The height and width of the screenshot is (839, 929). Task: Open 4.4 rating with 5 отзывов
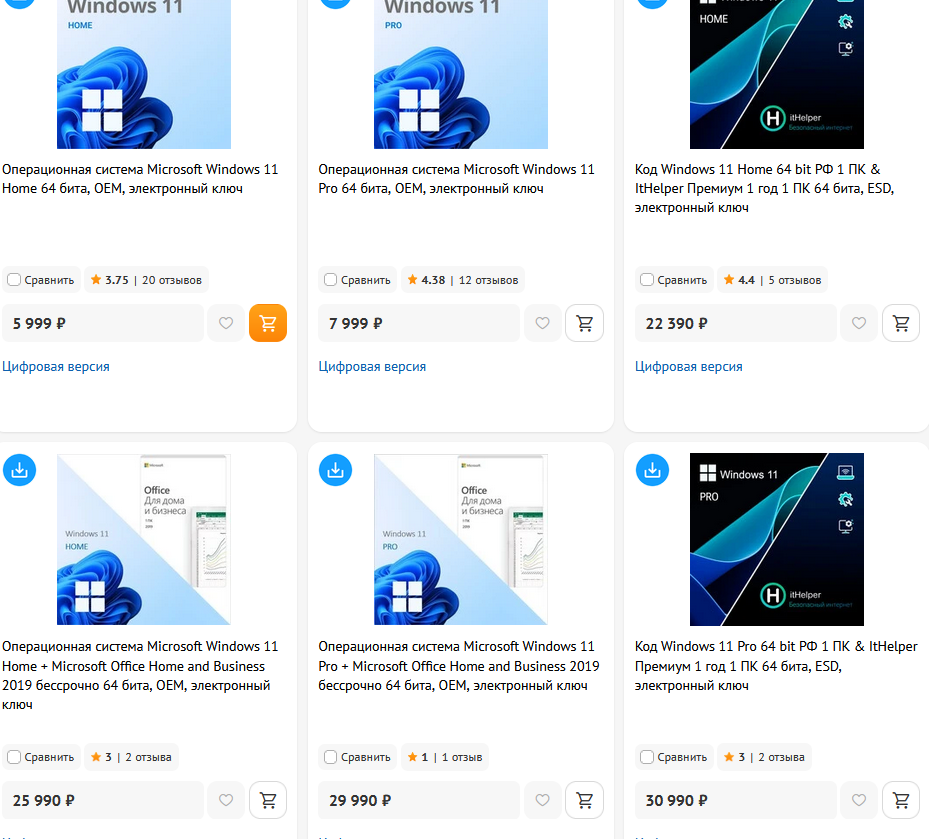point(773,280)
